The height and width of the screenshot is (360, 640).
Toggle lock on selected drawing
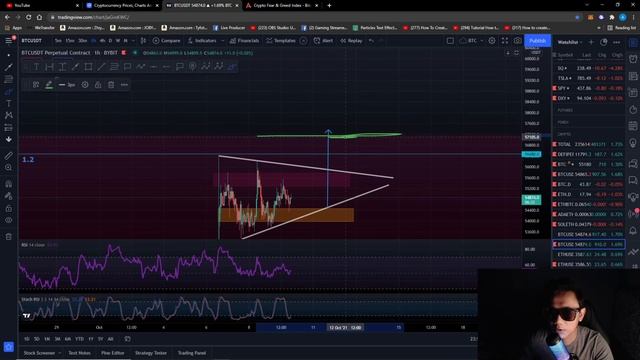click(98, 85)
